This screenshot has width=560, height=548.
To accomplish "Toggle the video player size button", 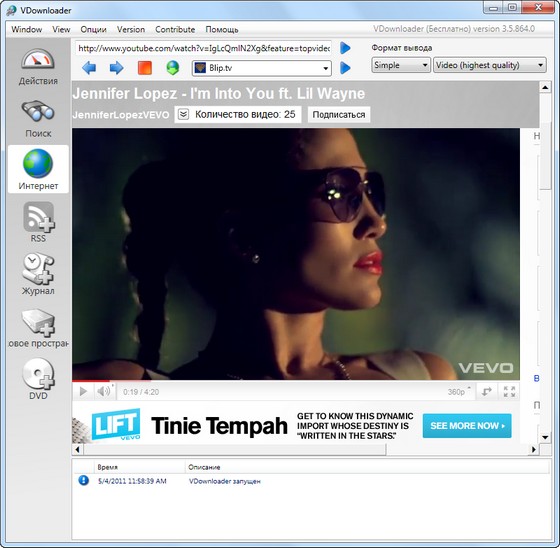I will [x=486, y=392].
